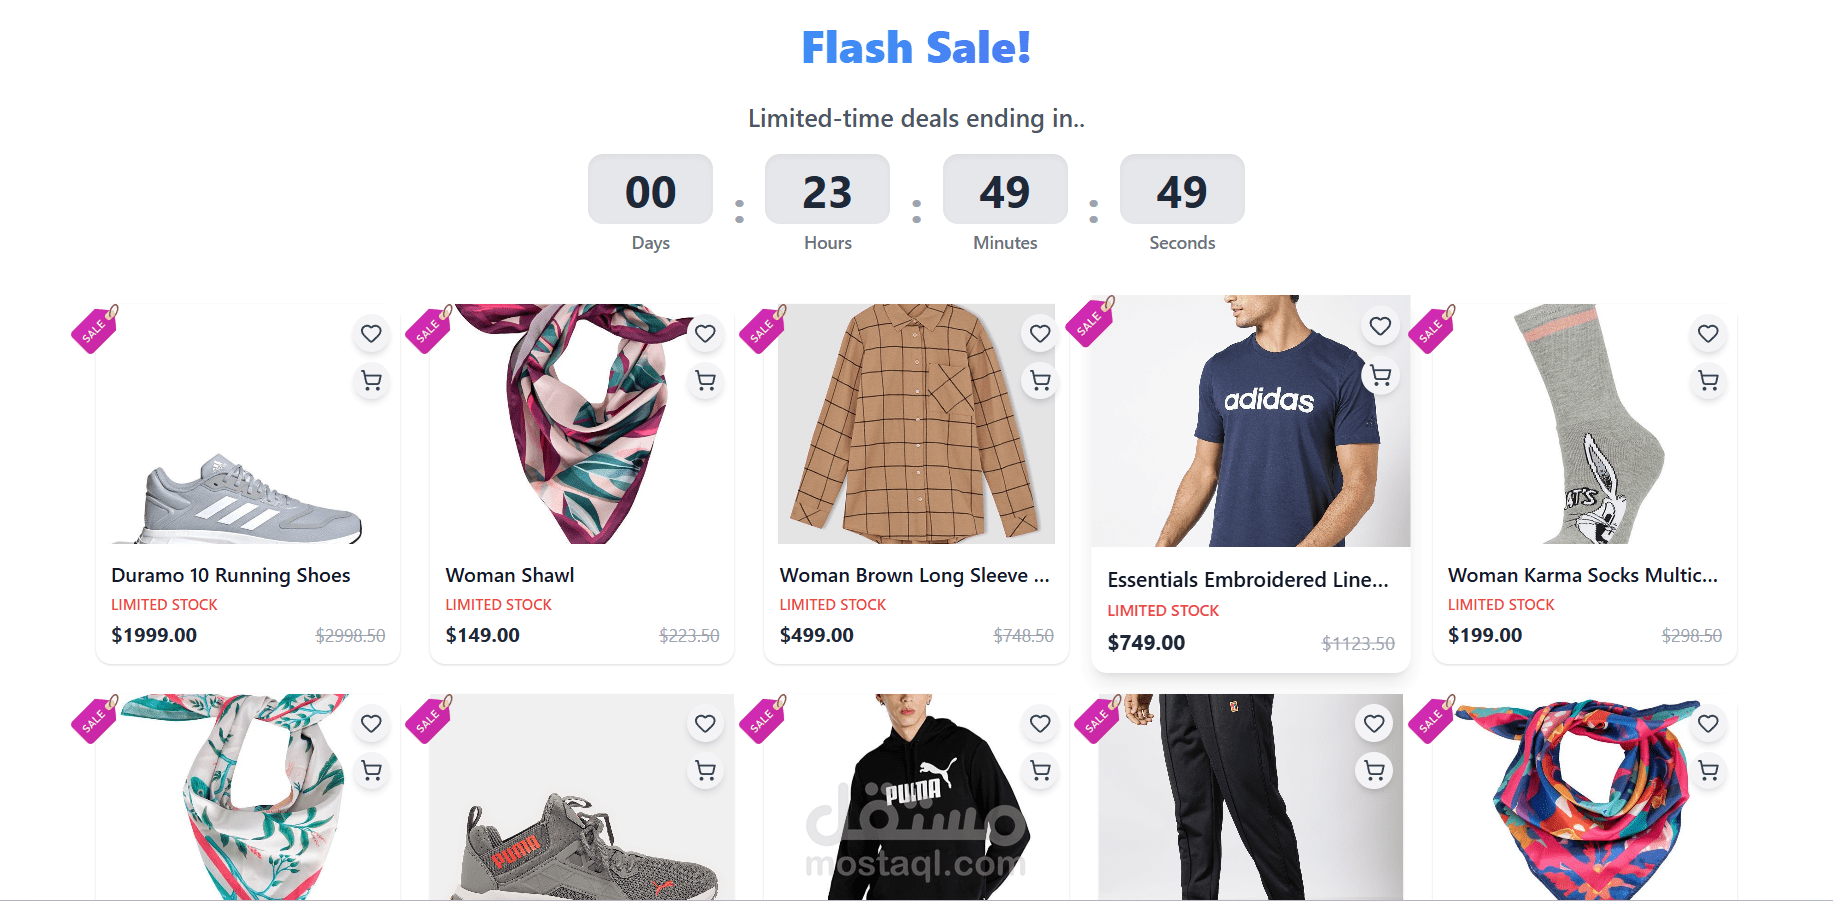Add brown long sleeve shirt to cart
Screen dimensions: 1833x901
1040,381
